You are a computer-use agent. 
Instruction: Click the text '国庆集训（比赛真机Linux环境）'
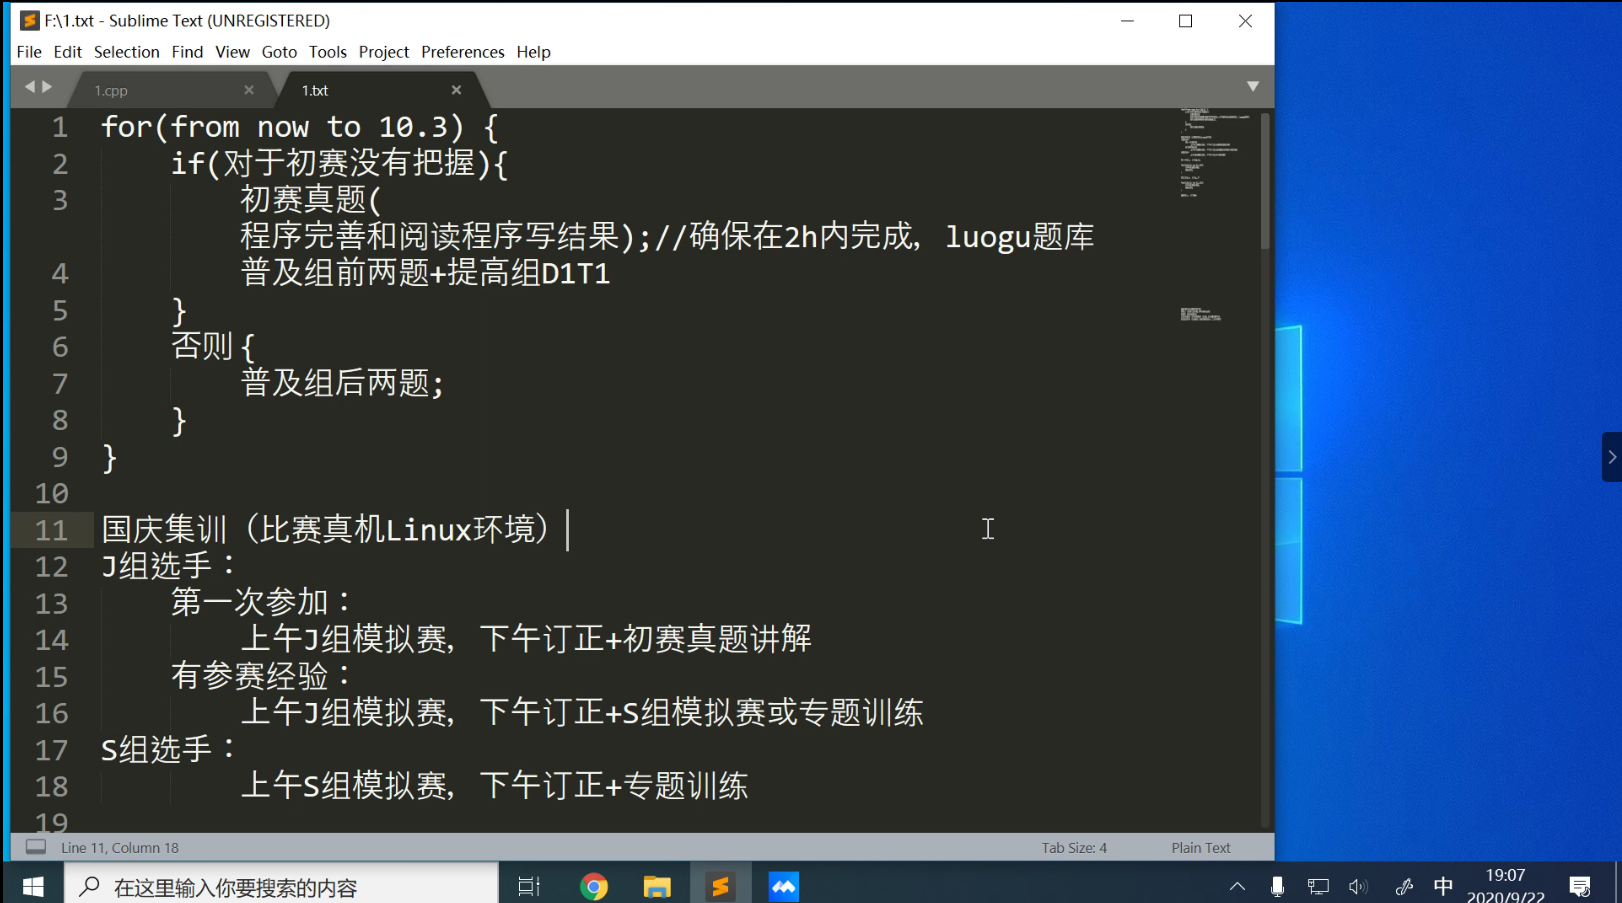326,529
